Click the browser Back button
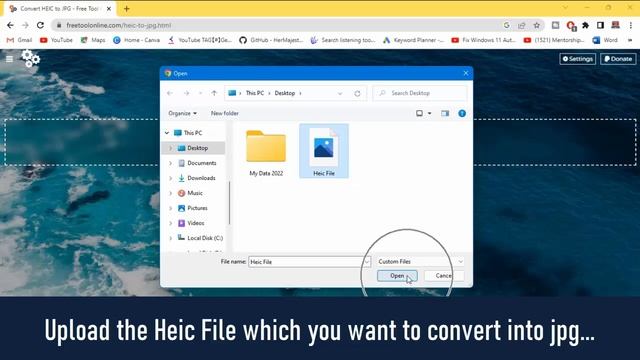 pos(10,25)
